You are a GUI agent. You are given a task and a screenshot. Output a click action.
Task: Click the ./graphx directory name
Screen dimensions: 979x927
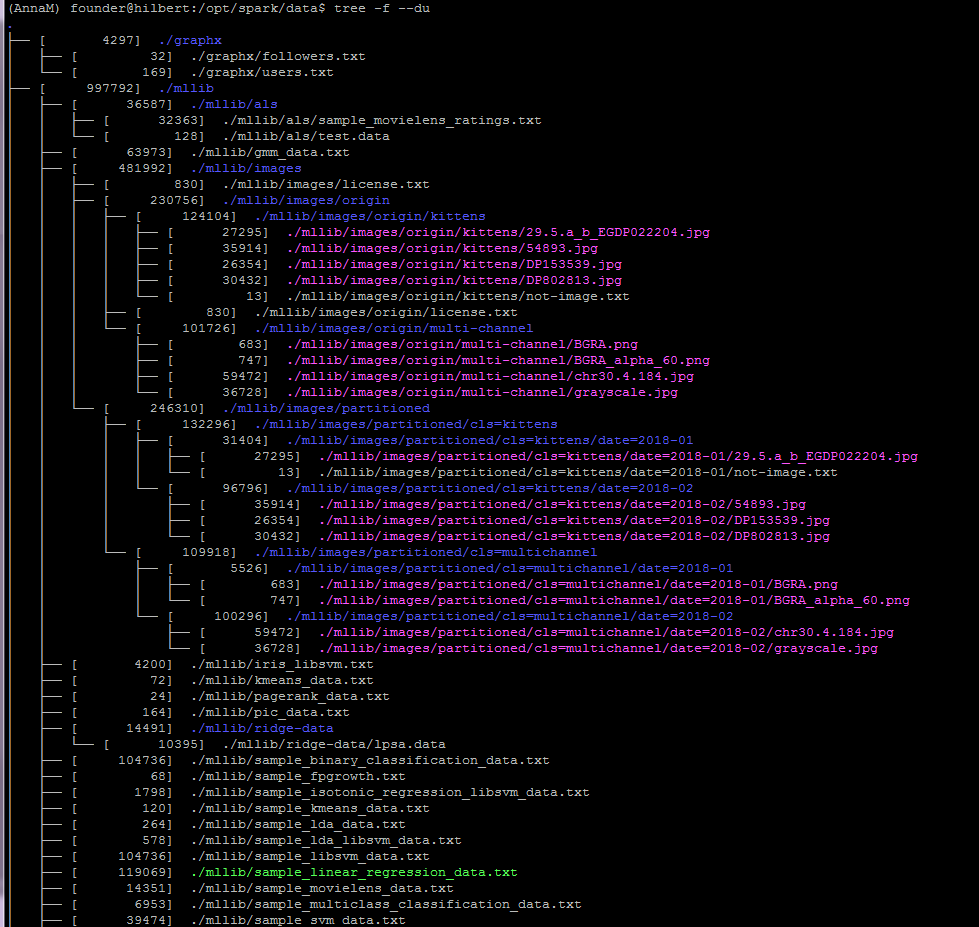(x=190, y=41)
